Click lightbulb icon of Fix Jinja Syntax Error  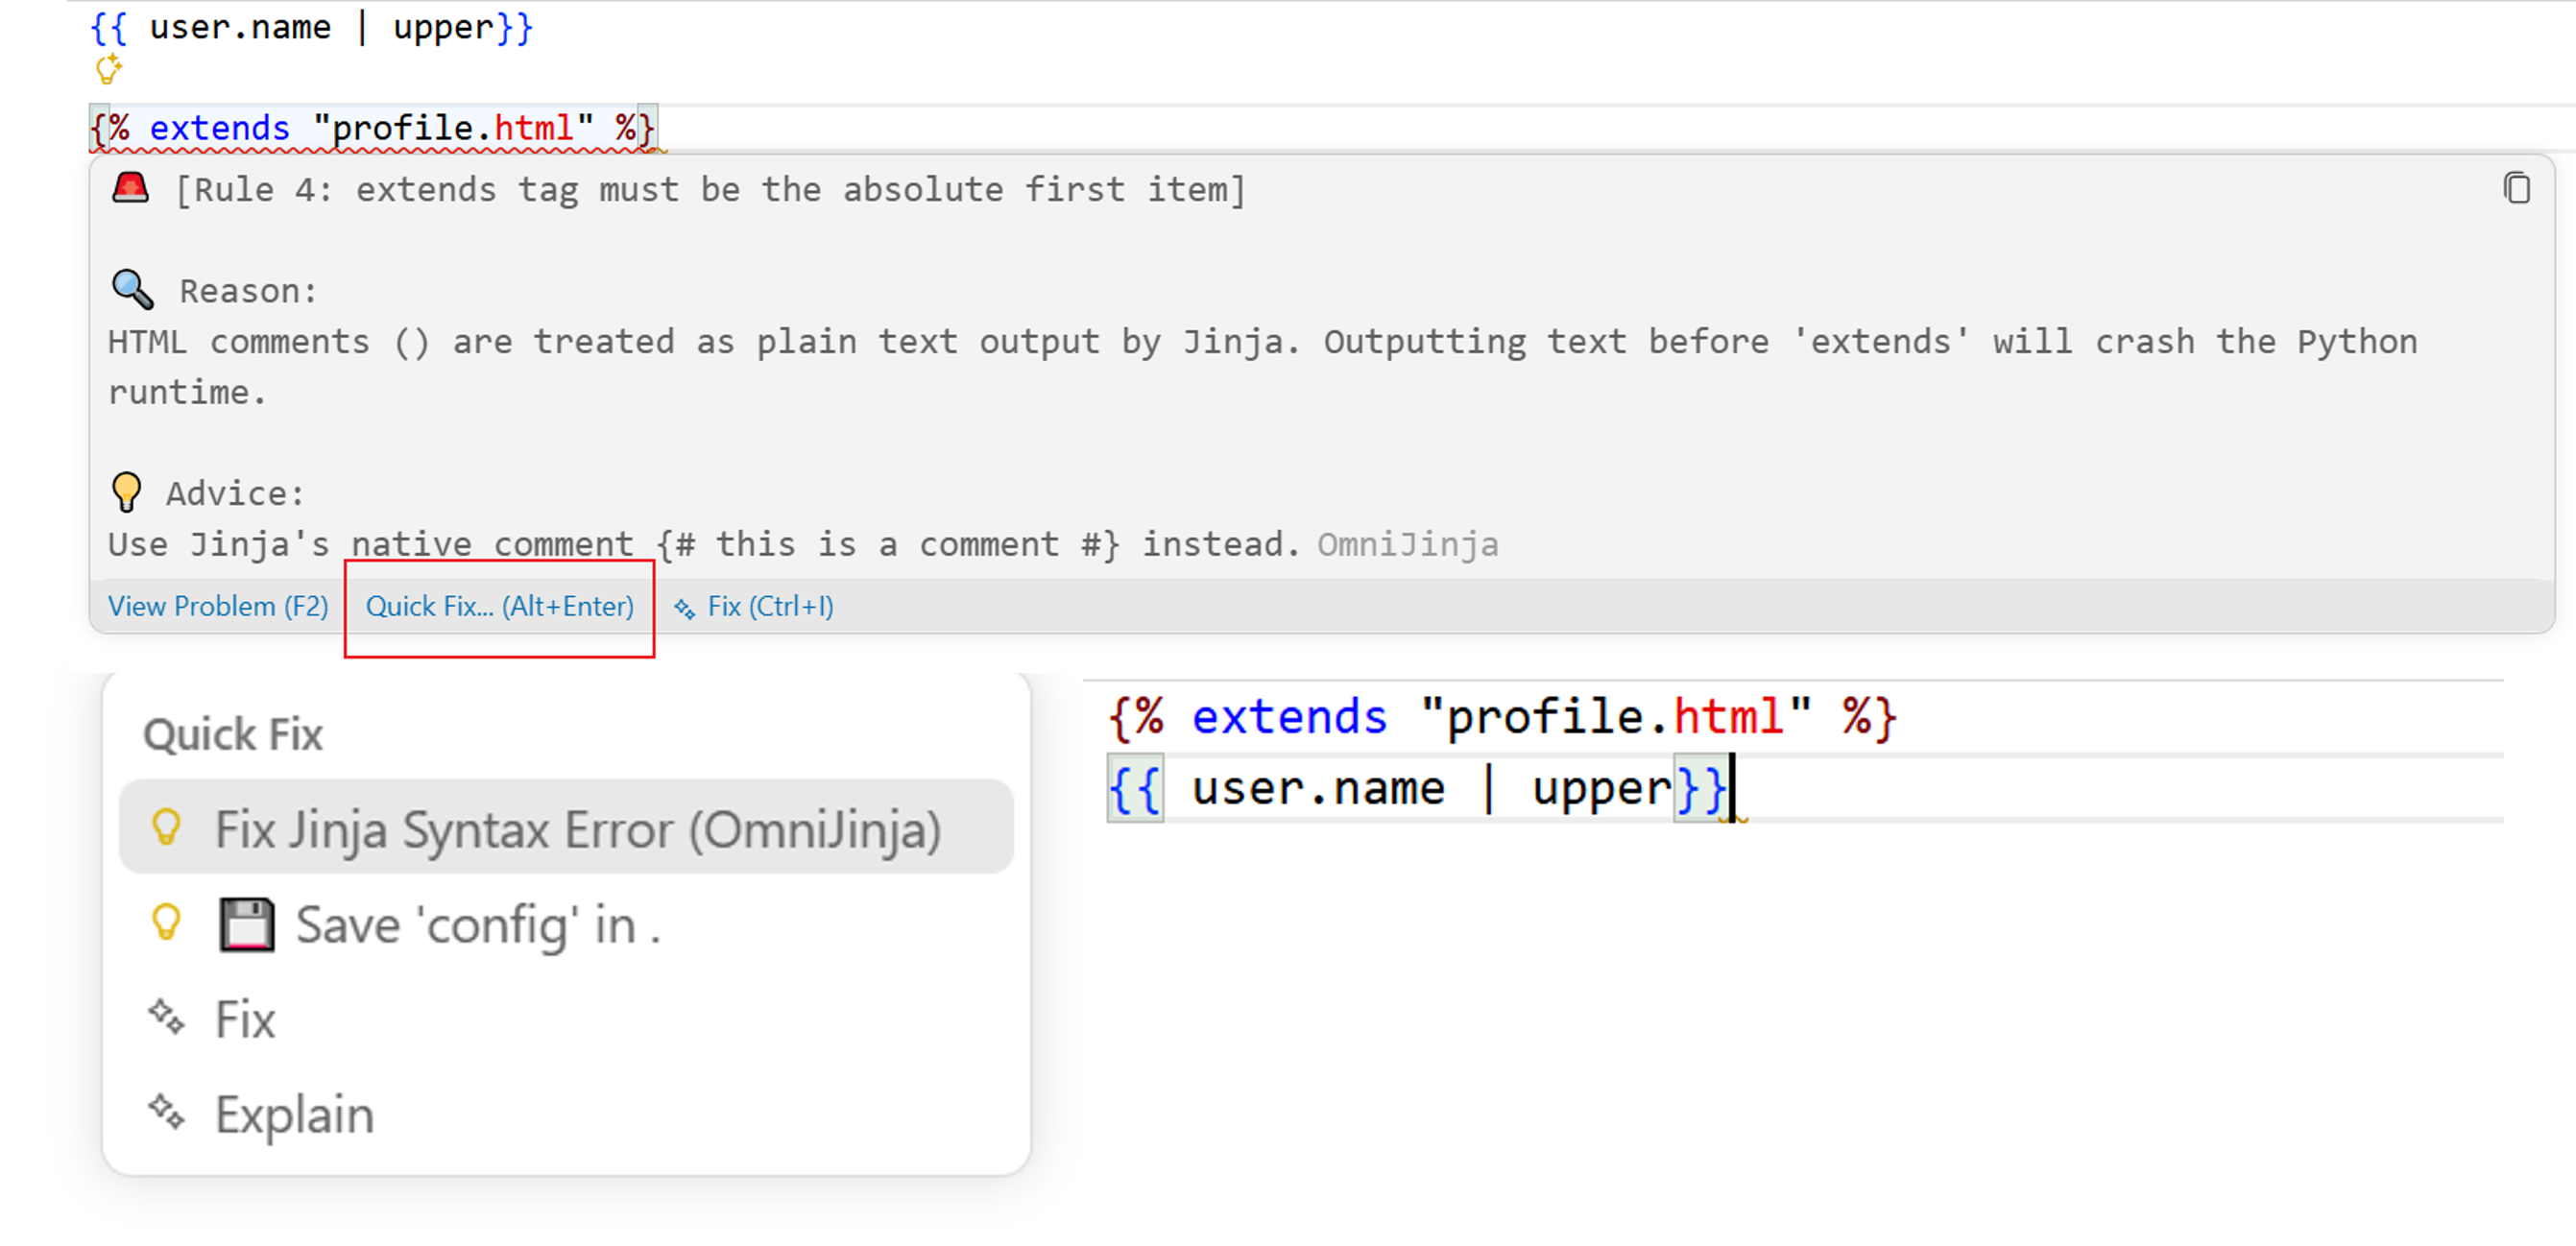click(166, 828)
